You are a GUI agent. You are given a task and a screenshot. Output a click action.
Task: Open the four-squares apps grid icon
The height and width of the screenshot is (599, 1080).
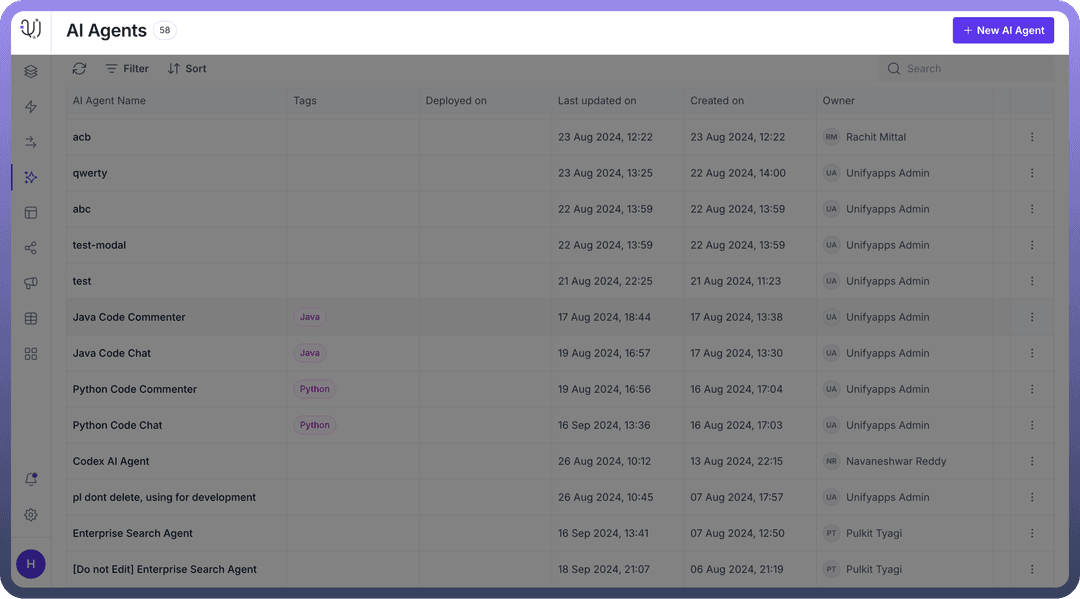coord(31,354)
